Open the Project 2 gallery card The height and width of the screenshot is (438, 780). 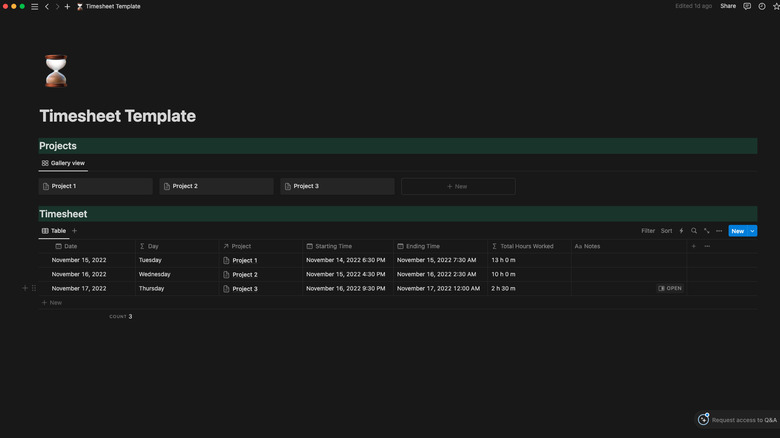click(216, 186)
